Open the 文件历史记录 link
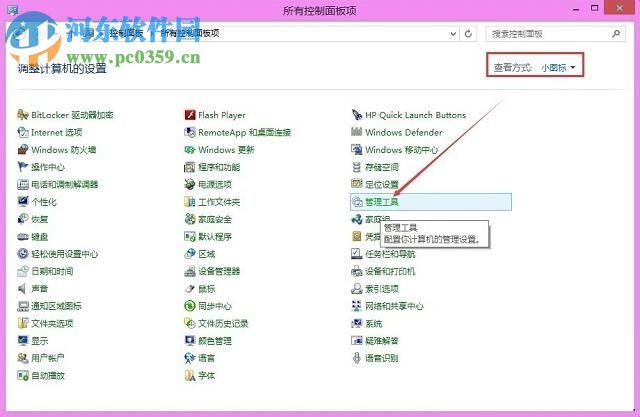This screenshot has height=417, width=640. point(223,323)
